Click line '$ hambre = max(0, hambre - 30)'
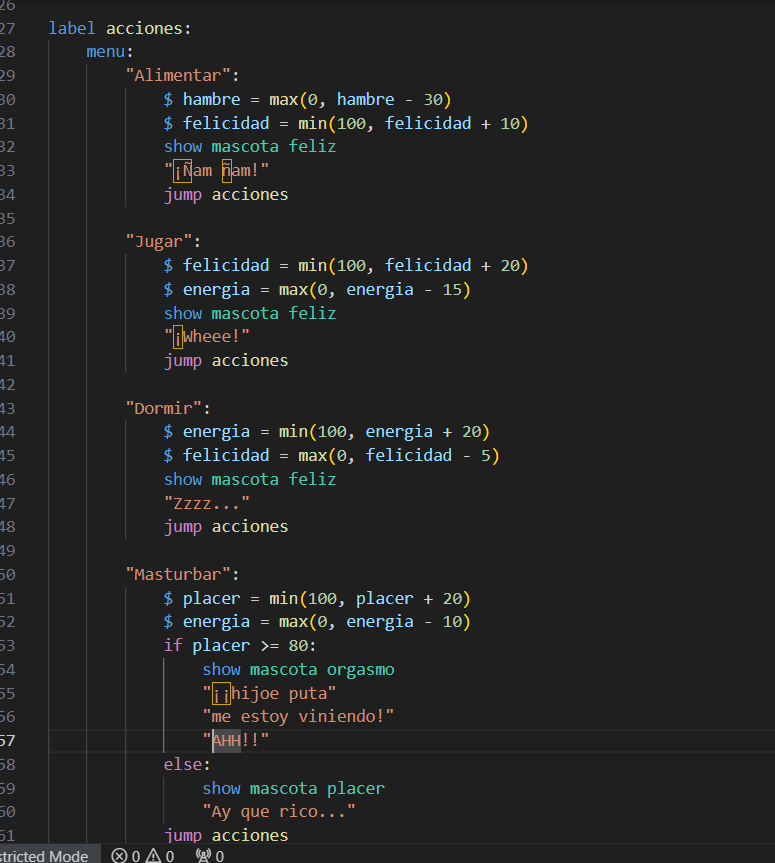775x863 pixels. (307, 100)
